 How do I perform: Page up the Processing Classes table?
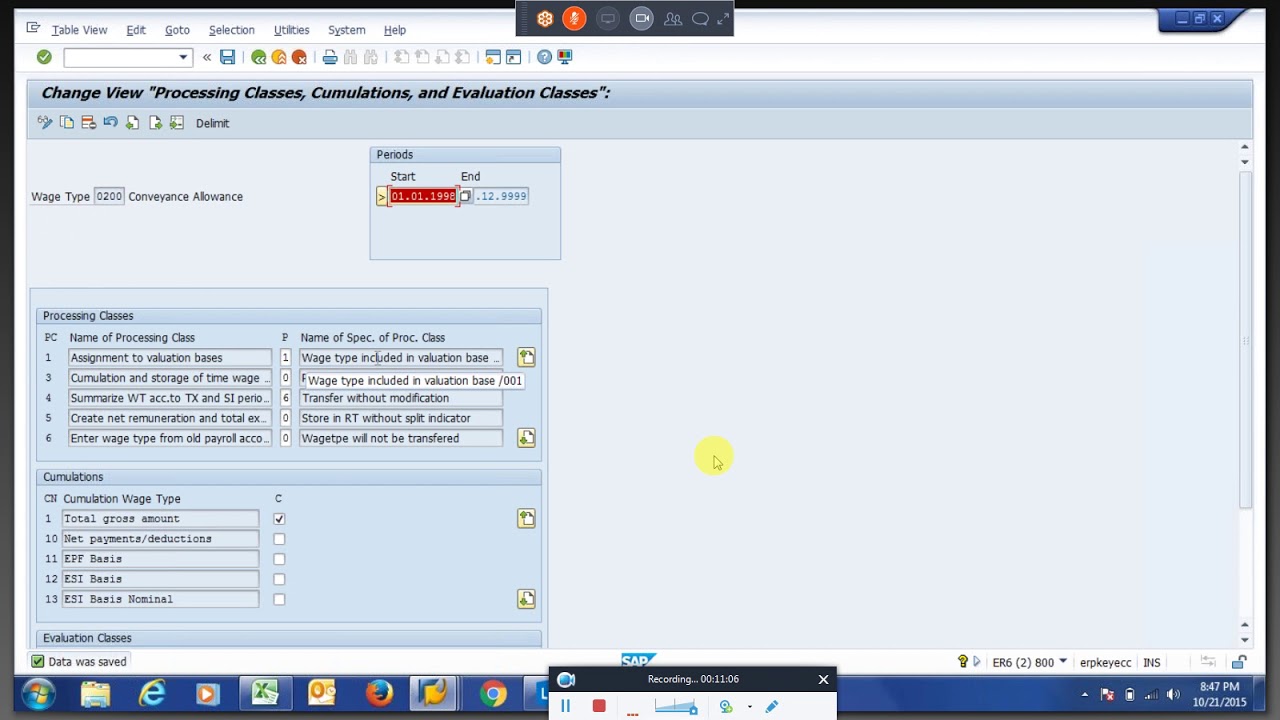(526, 357)
